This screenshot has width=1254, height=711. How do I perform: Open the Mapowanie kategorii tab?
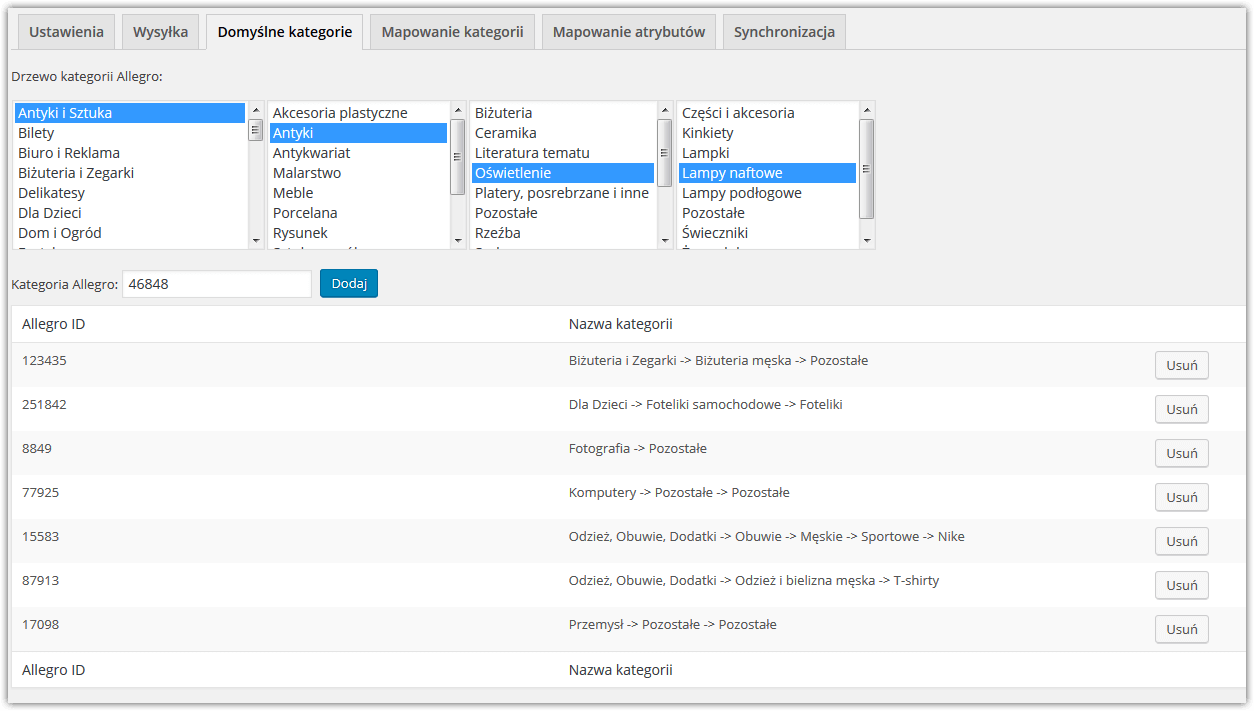(452, 32)
